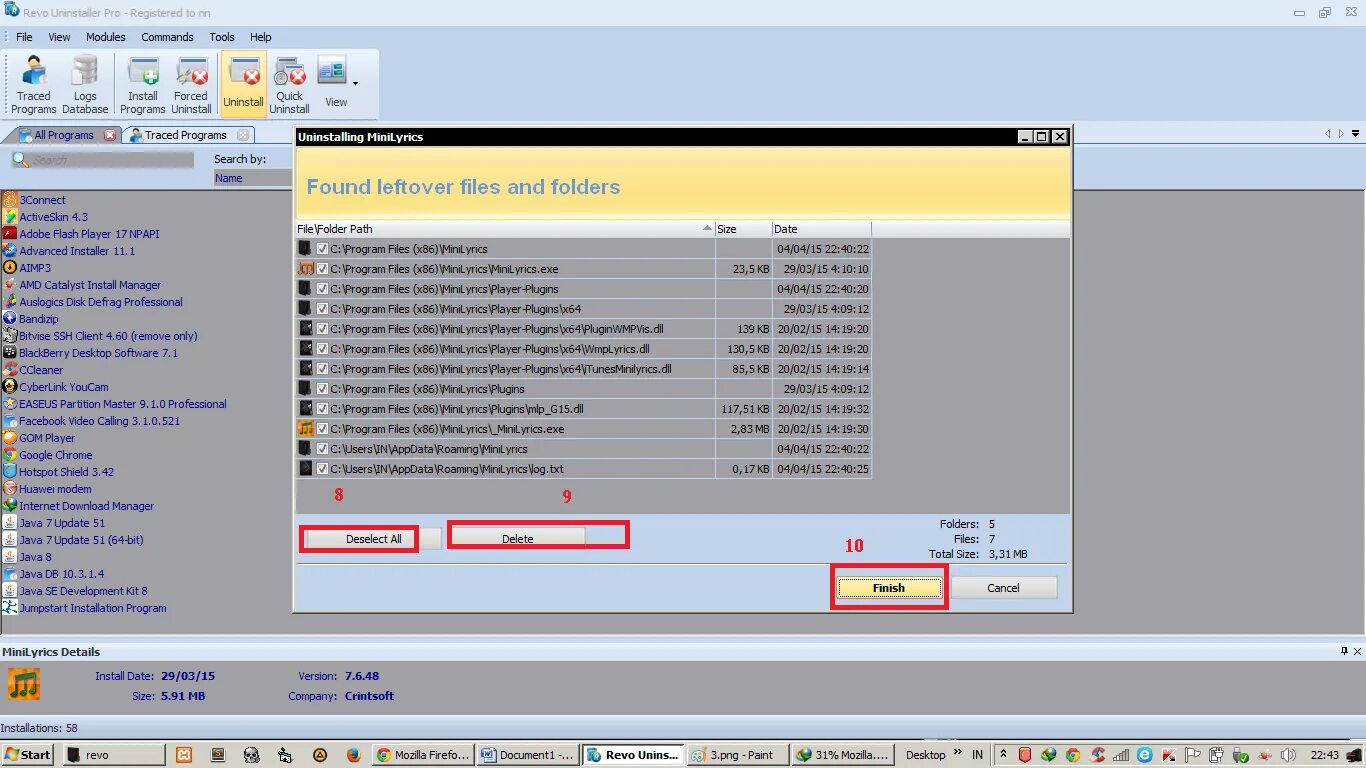Viewport: 1366px width, 768px height.
Task: Uncheck the iTunesMinilyrics.dll checkbox
Action: 322,369
